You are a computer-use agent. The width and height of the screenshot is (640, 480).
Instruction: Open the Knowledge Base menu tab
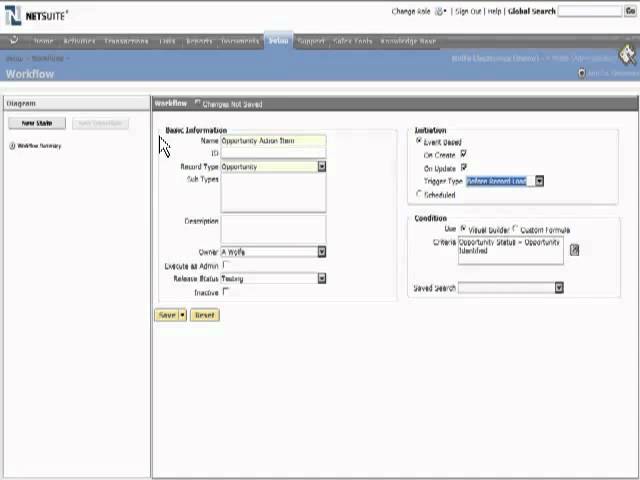(x=408, y=41)
